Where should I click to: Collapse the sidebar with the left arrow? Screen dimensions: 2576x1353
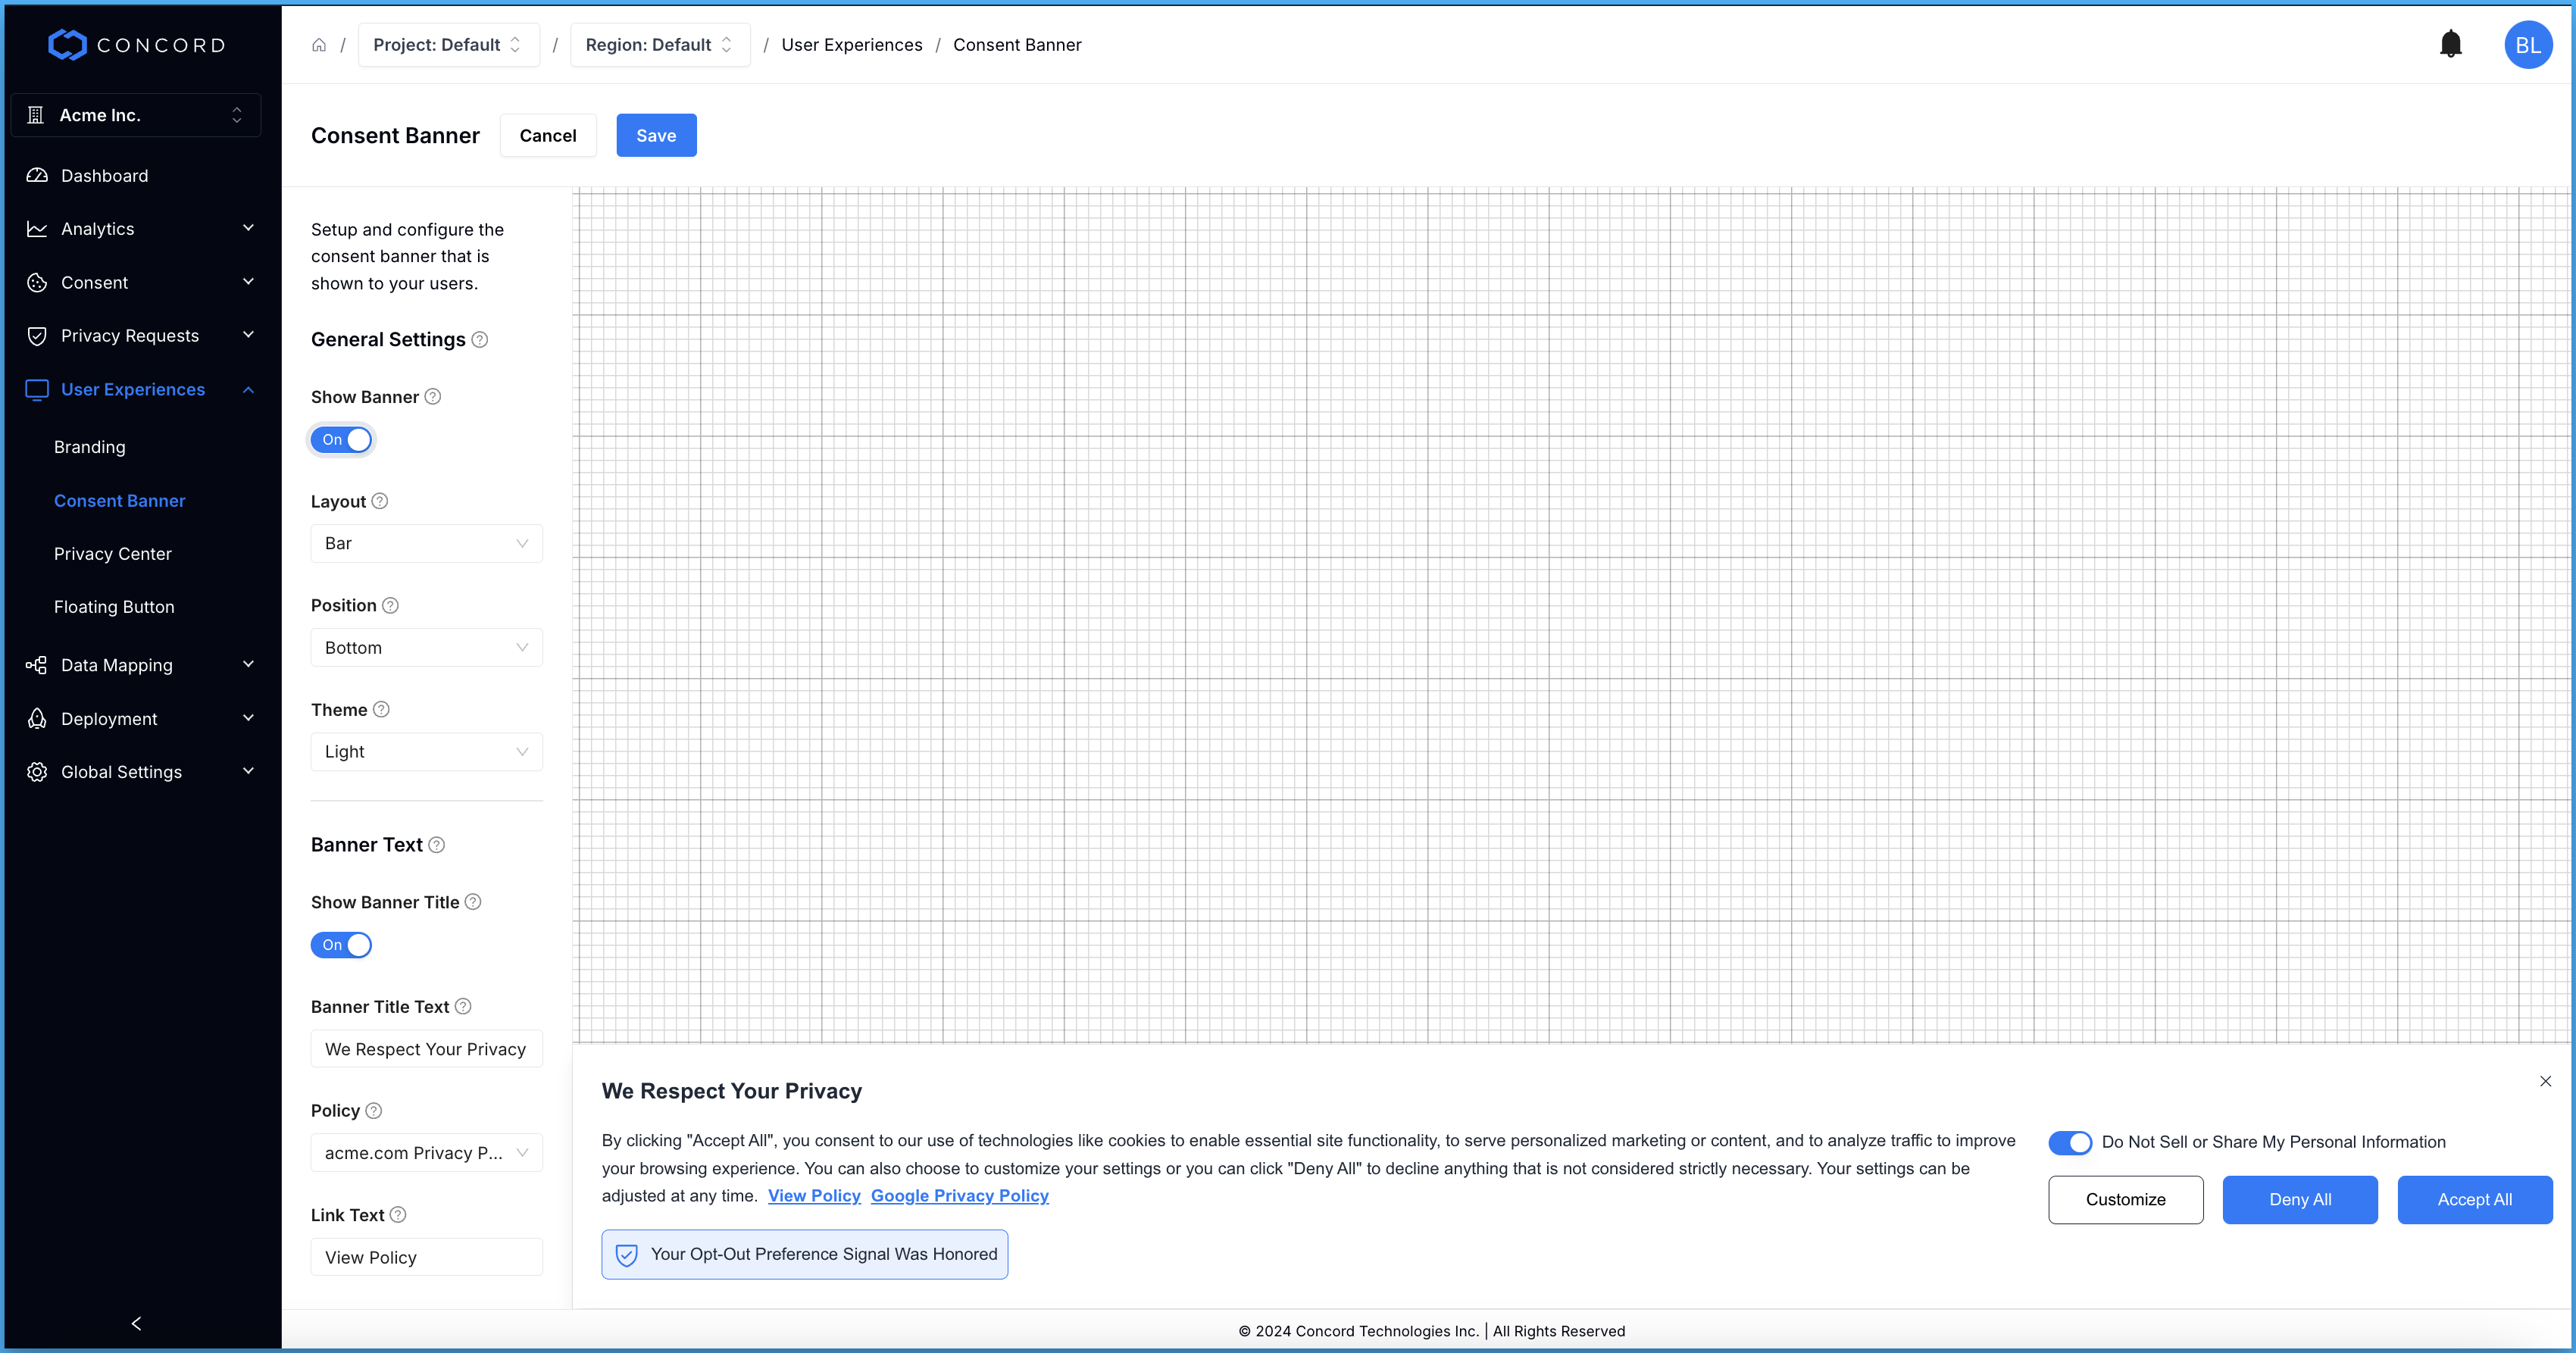pos(136,1323)
